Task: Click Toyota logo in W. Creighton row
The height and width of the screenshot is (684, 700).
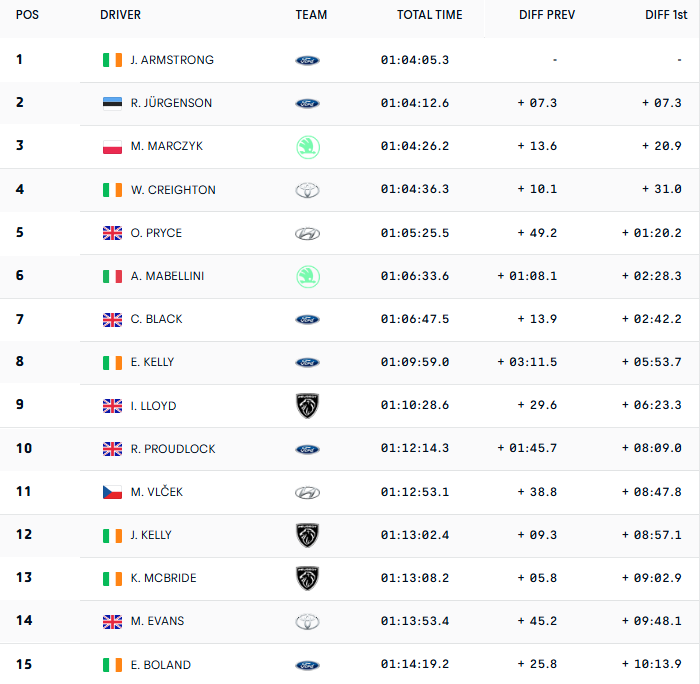Action: tap(307, 190)
